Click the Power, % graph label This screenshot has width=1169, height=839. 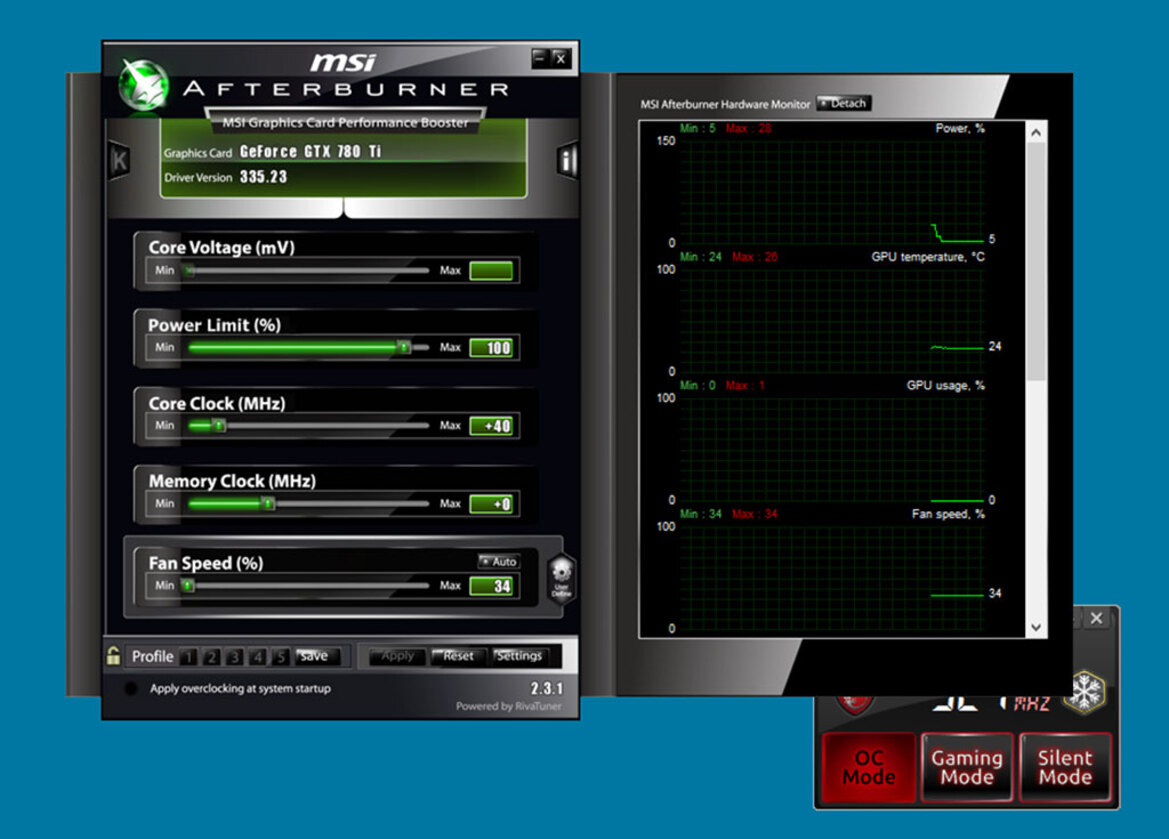960,128
